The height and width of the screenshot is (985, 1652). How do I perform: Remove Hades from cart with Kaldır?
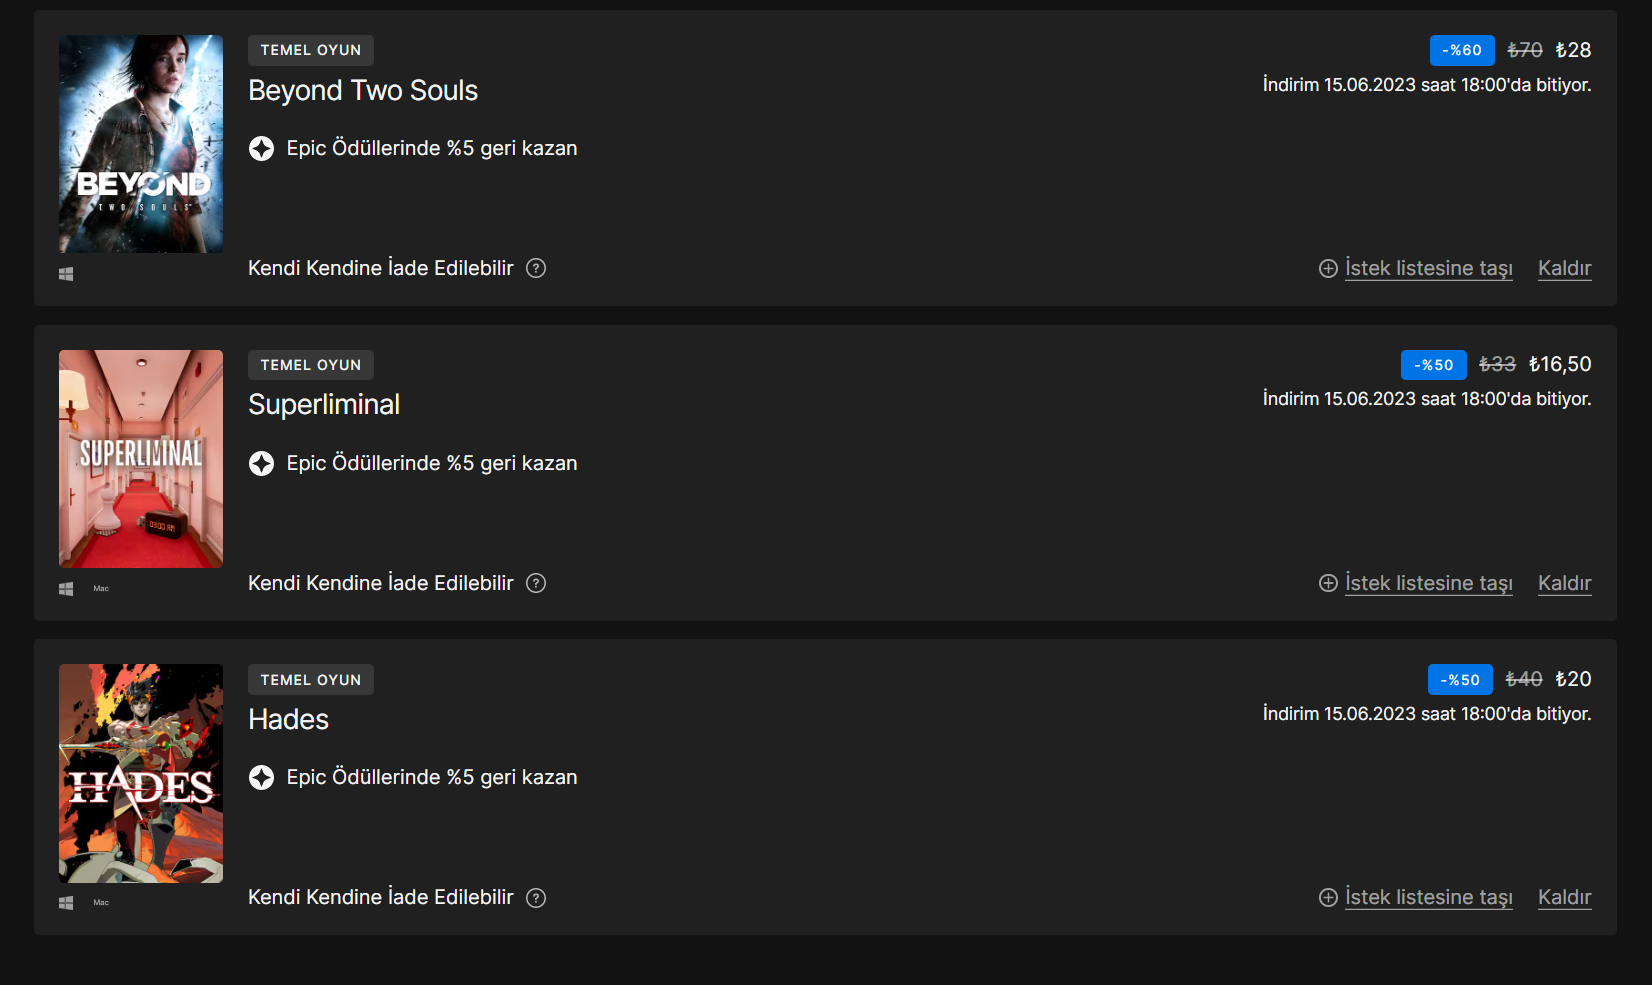(1564, 897)
